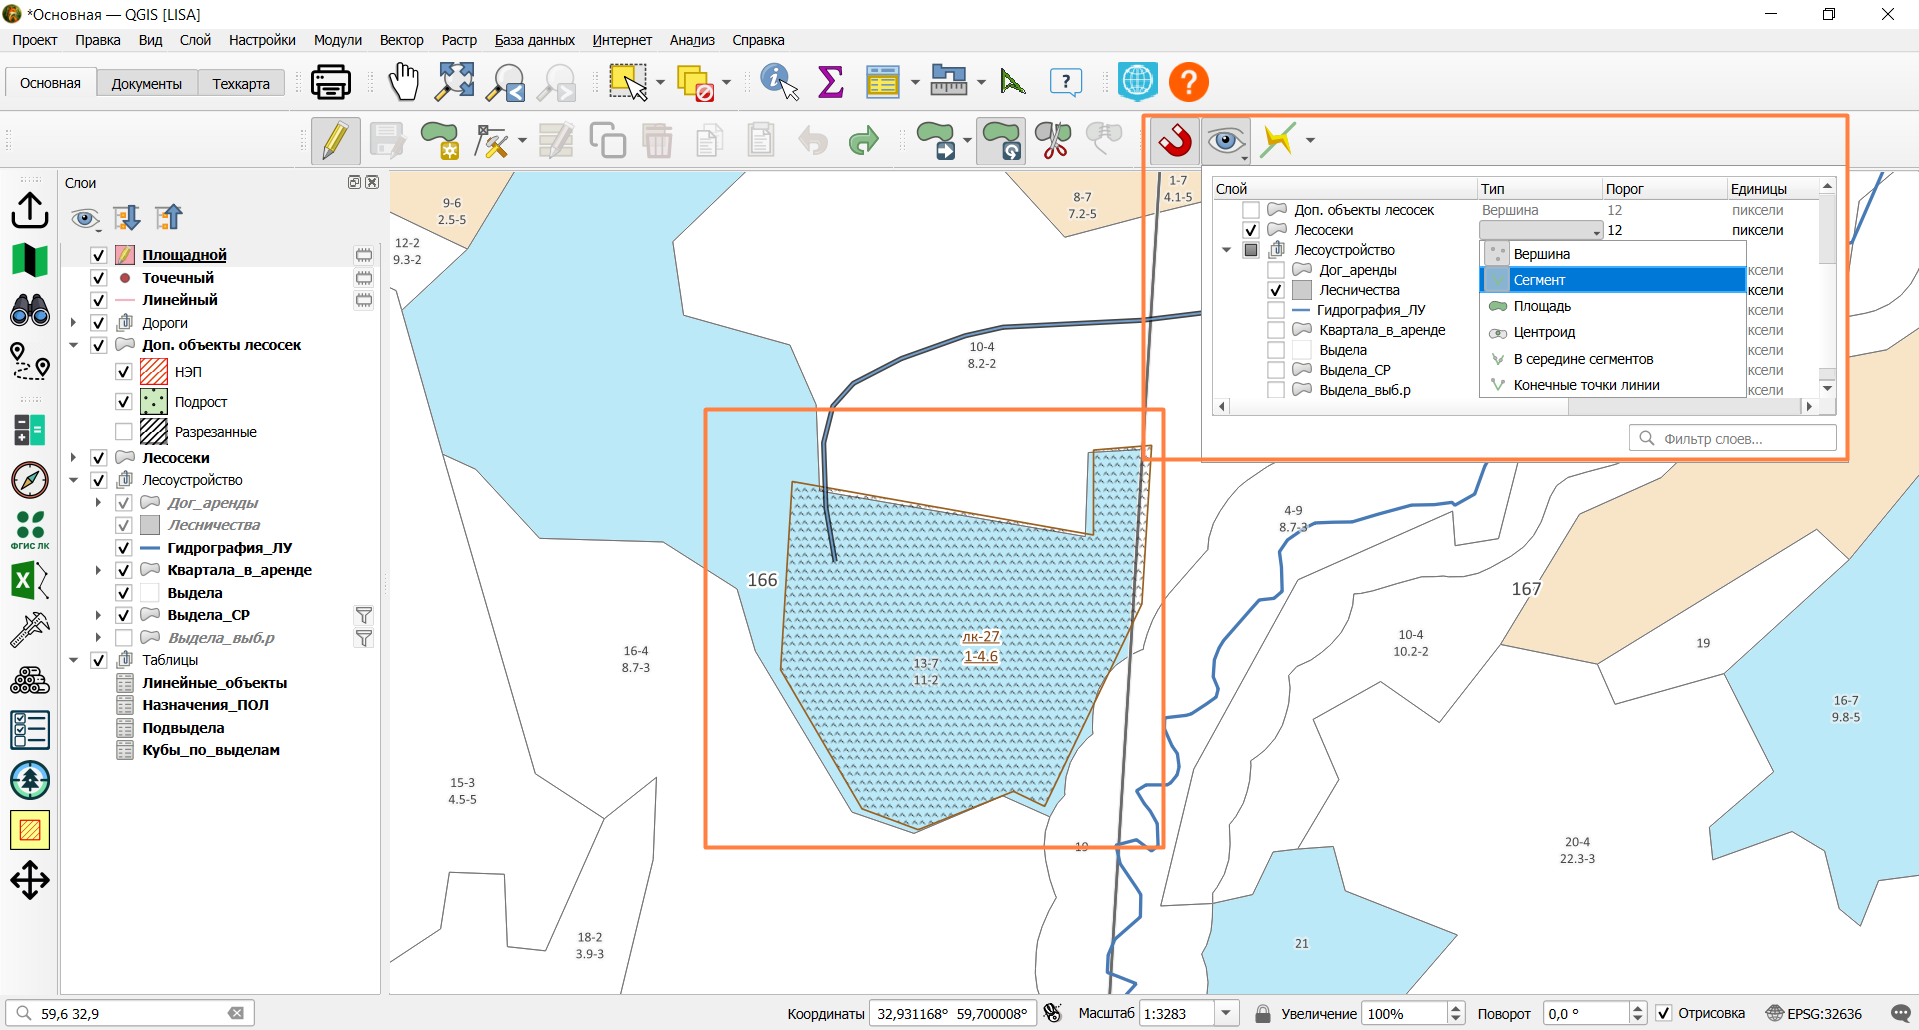Enable the Разрезанные layer checkbox
1919x1030 pixels.
pos(124,432)
